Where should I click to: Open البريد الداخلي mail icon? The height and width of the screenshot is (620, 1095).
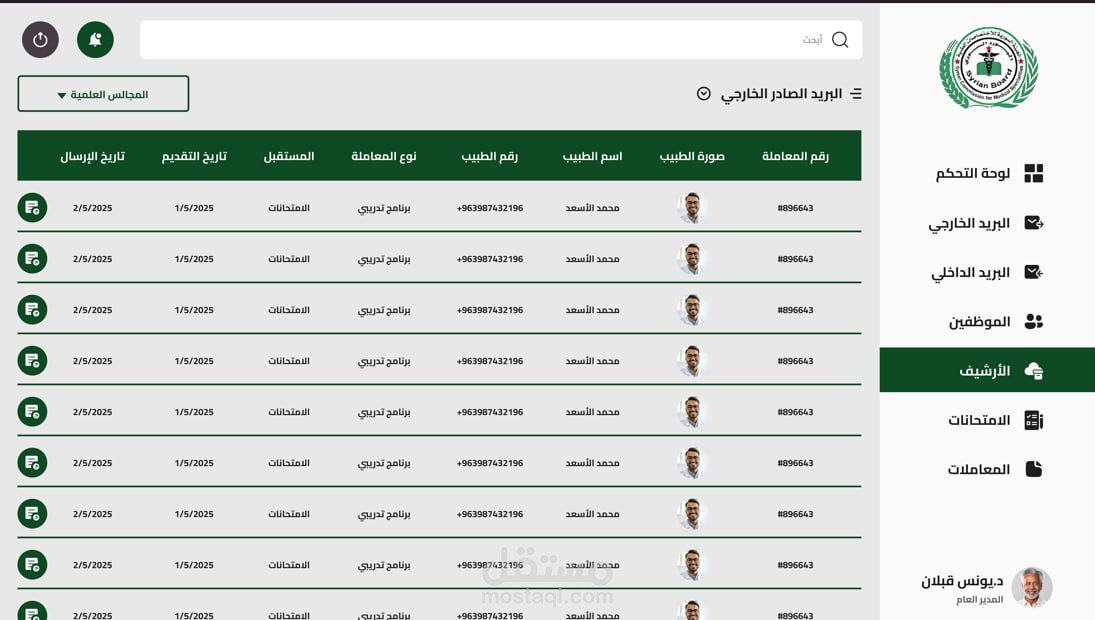click(x=1034, y=272)
